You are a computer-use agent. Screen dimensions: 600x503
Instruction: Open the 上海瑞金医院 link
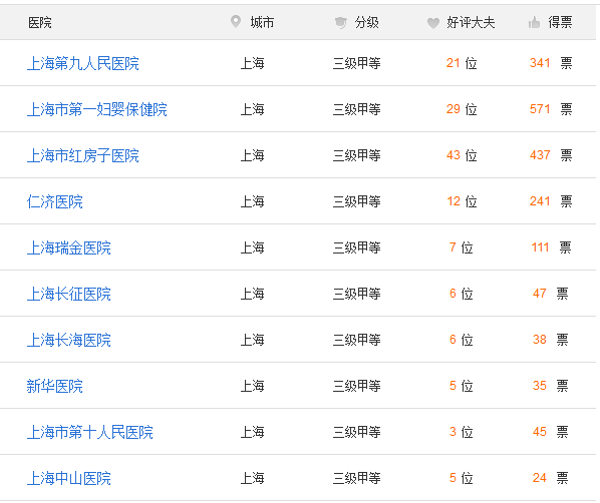tap(69, 248)
